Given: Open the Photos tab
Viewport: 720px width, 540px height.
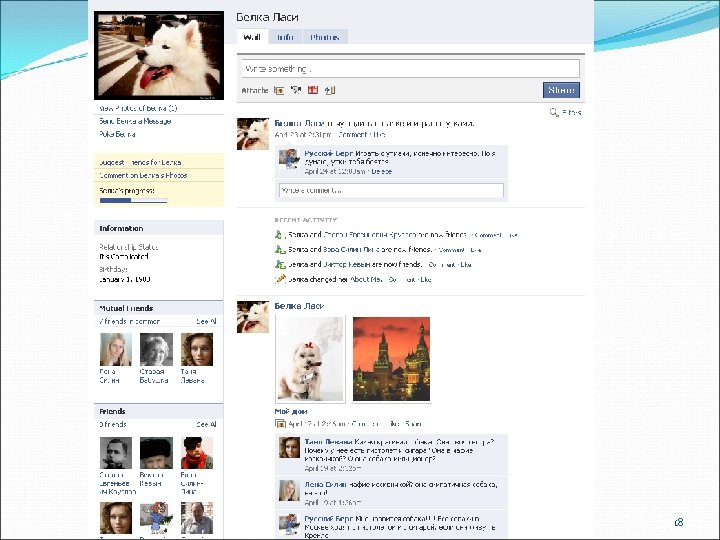Looking at the screenshot, I should click(x=325, y=37).
